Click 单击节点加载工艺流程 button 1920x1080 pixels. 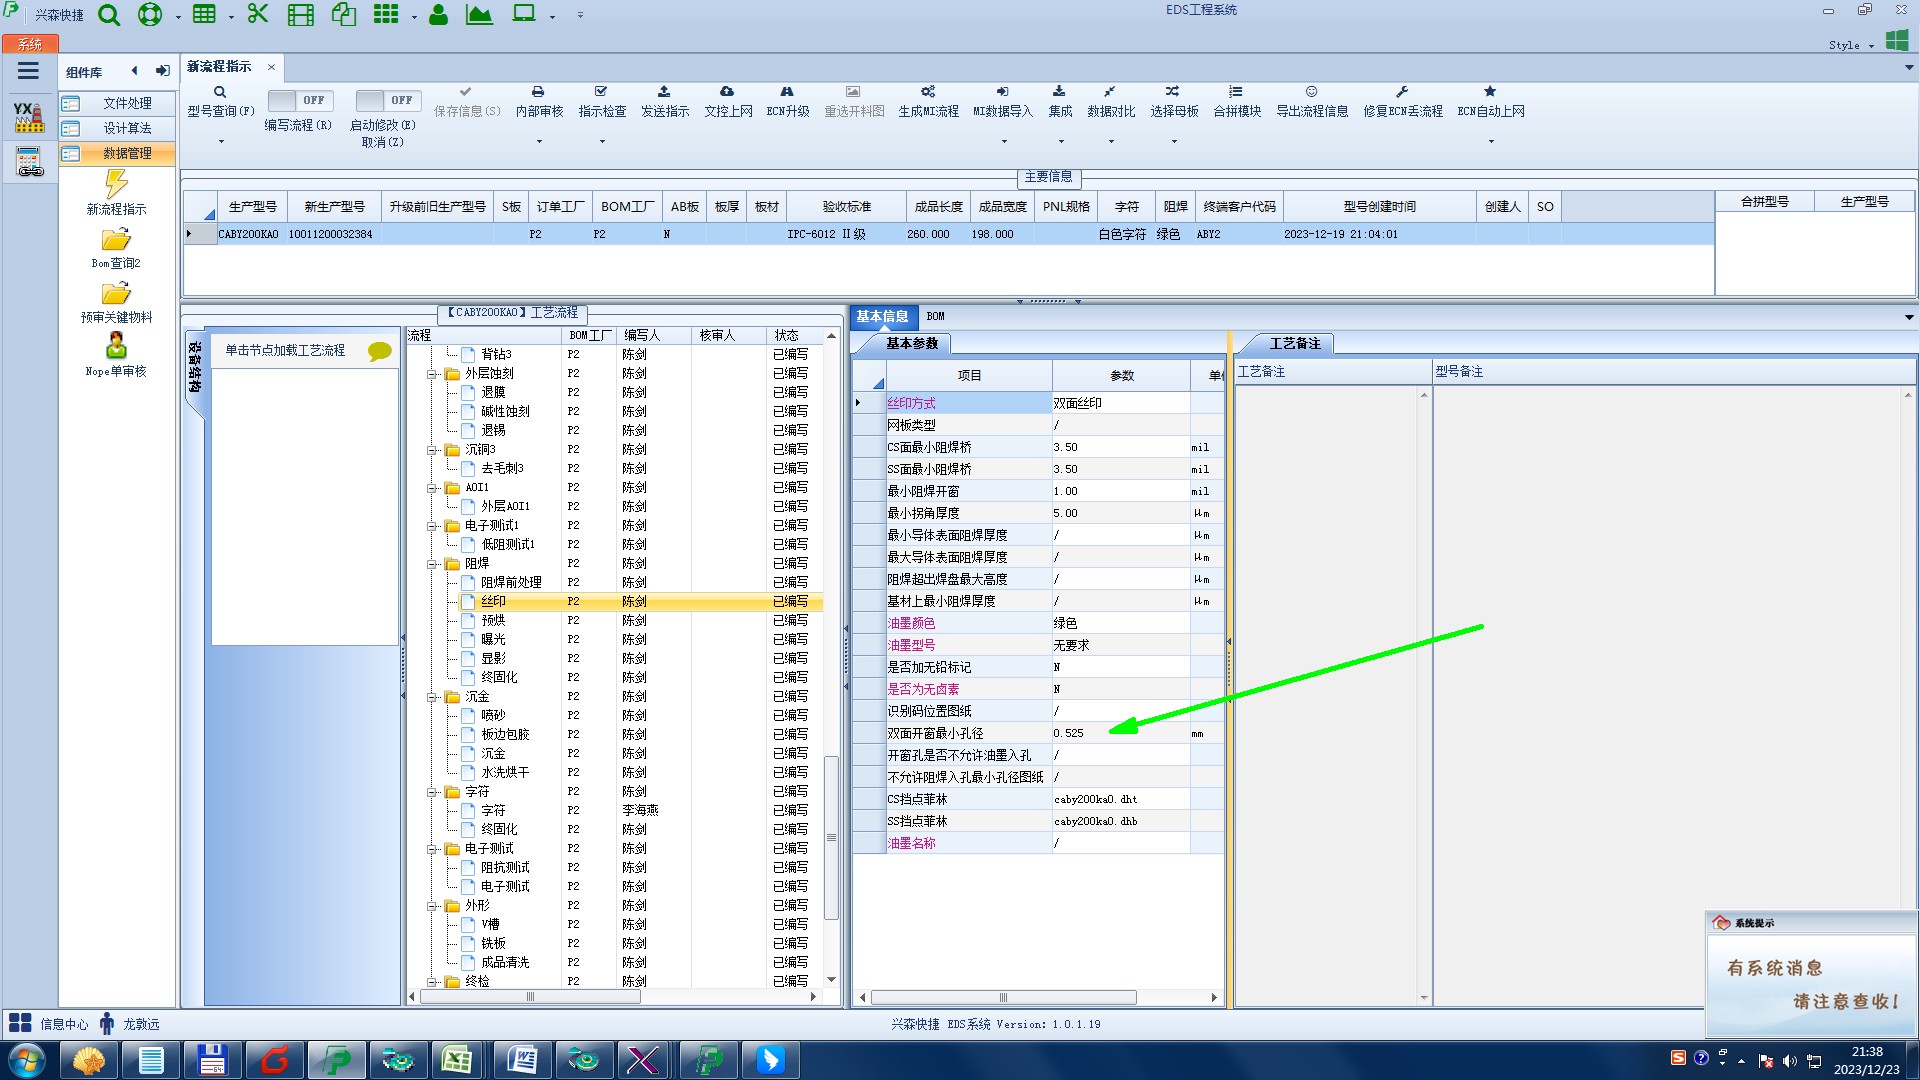pyautogui.click(x=285, y=350)
